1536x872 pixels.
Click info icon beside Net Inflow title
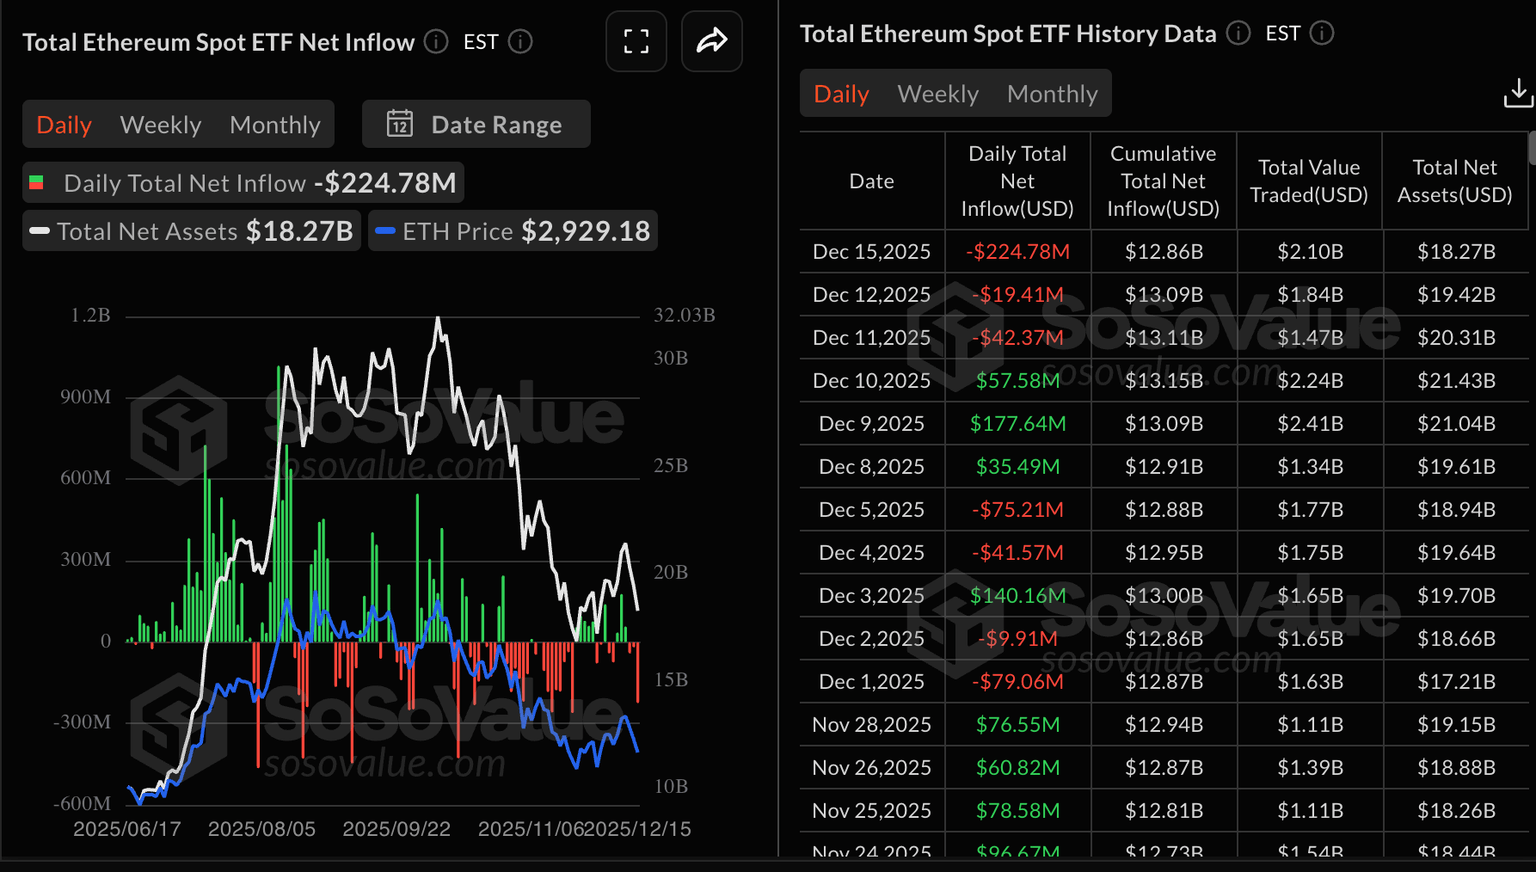(x=436, y=42)
